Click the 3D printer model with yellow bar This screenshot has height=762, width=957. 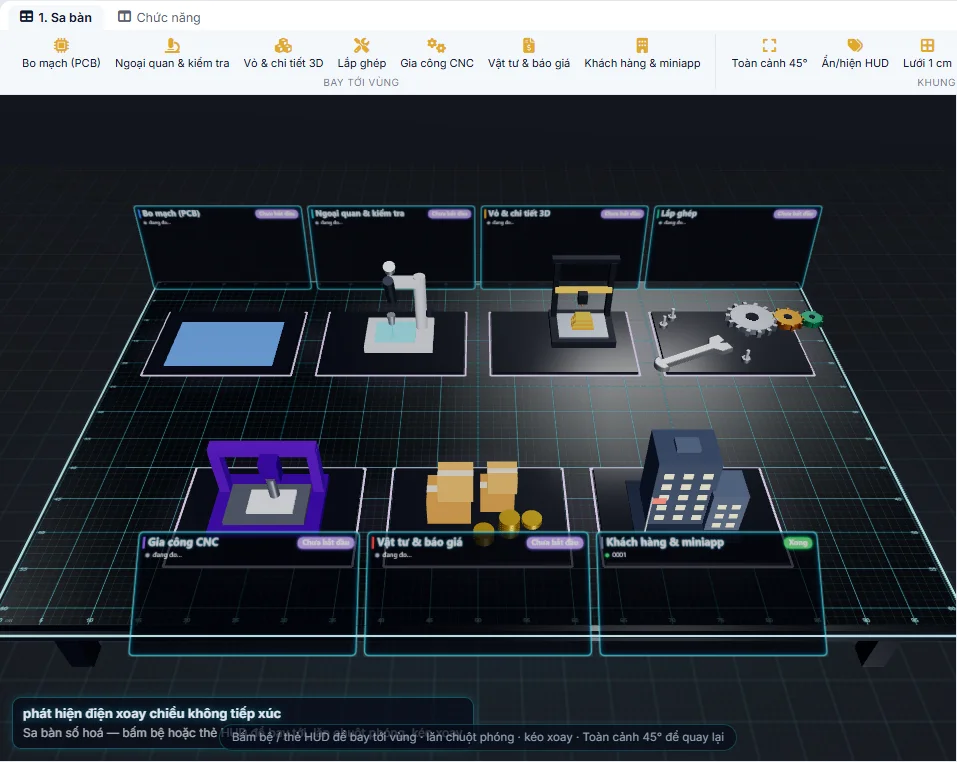click(x=583, y=302)
